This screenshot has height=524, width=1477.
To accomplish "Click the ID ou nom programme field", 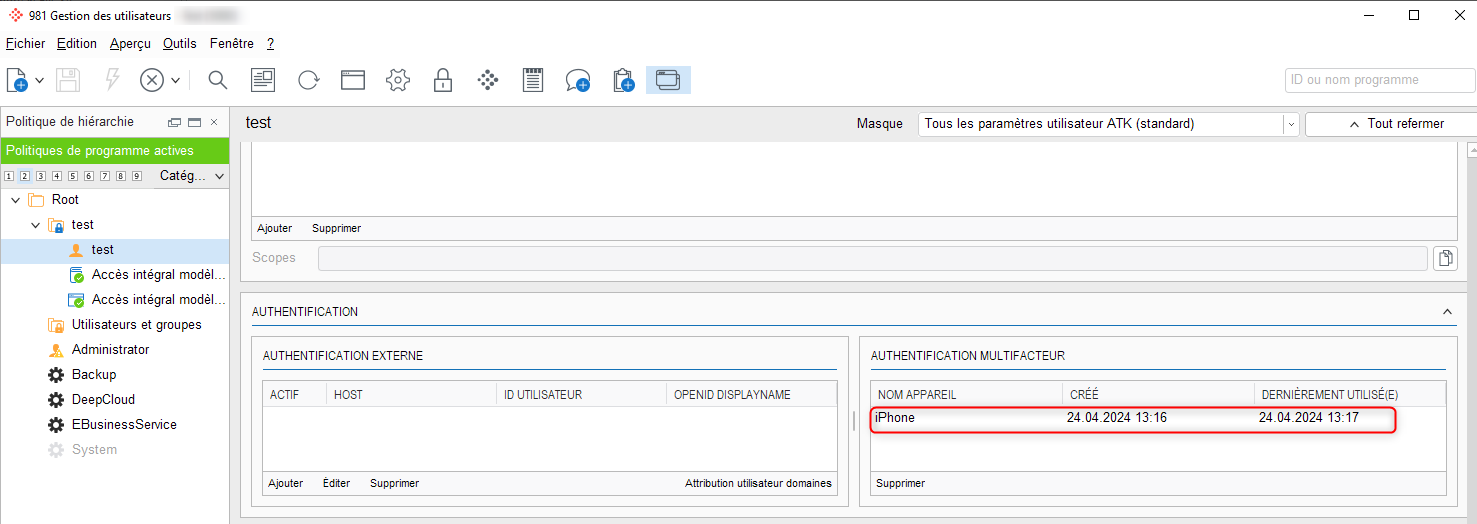I will (1378, 80).
